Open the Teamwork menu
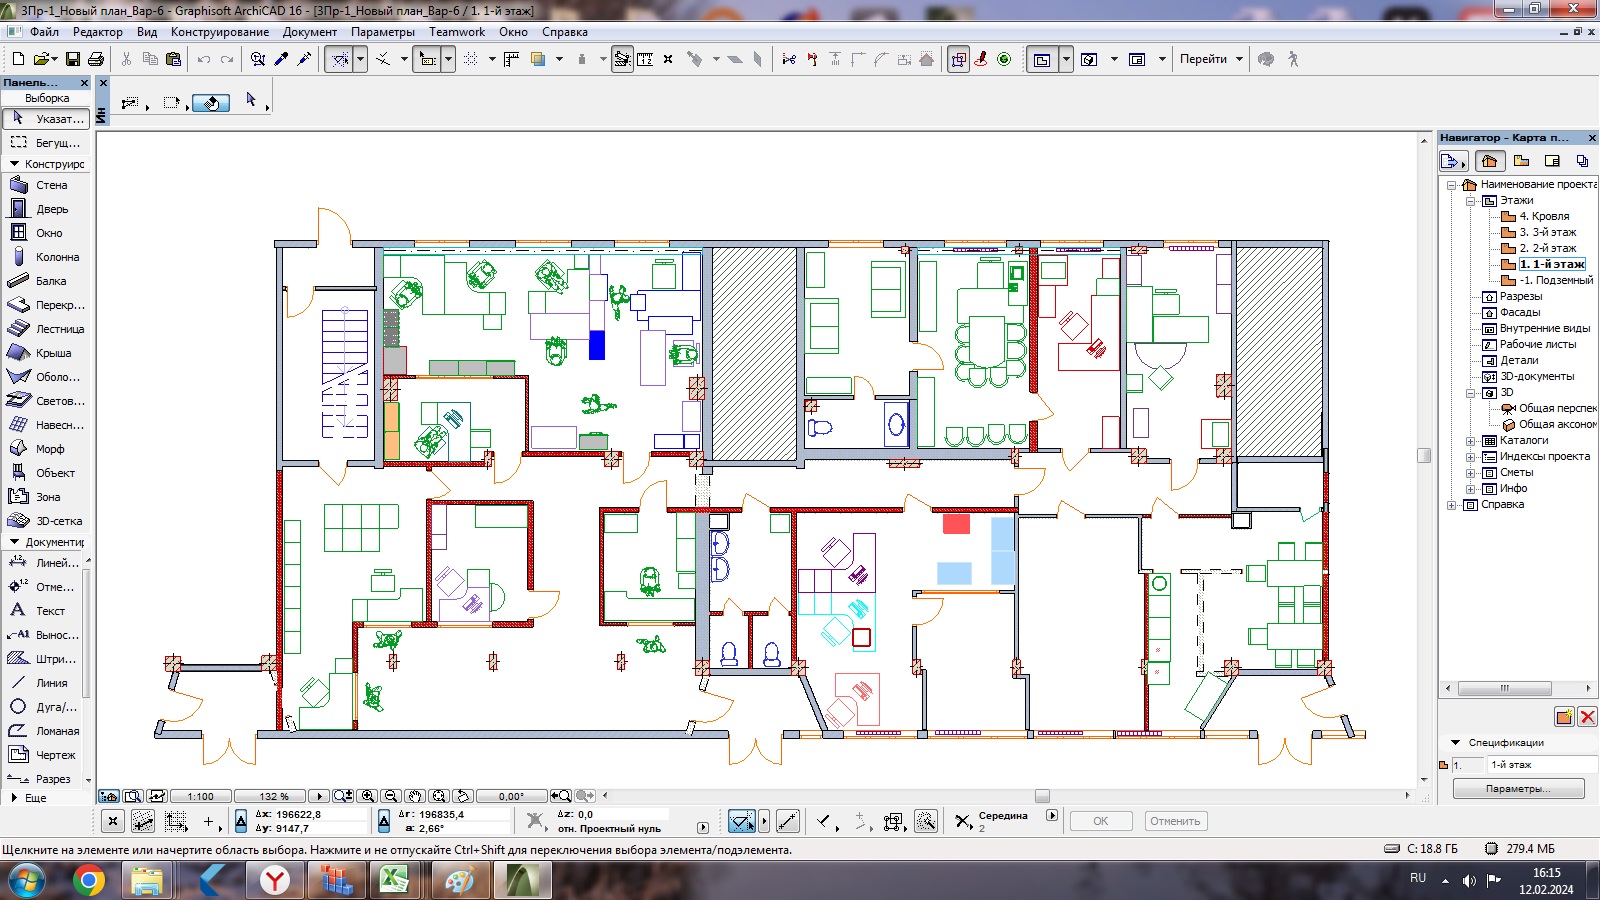The width and height of the screenshot is (1600, 900). coord(457,32)
